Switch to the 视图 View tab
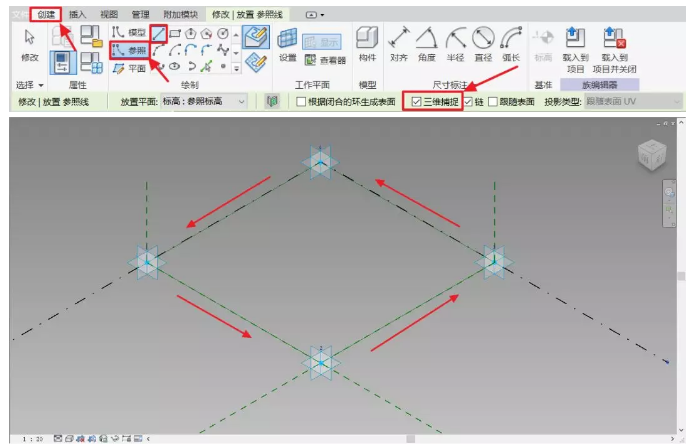 coord(109,15)
